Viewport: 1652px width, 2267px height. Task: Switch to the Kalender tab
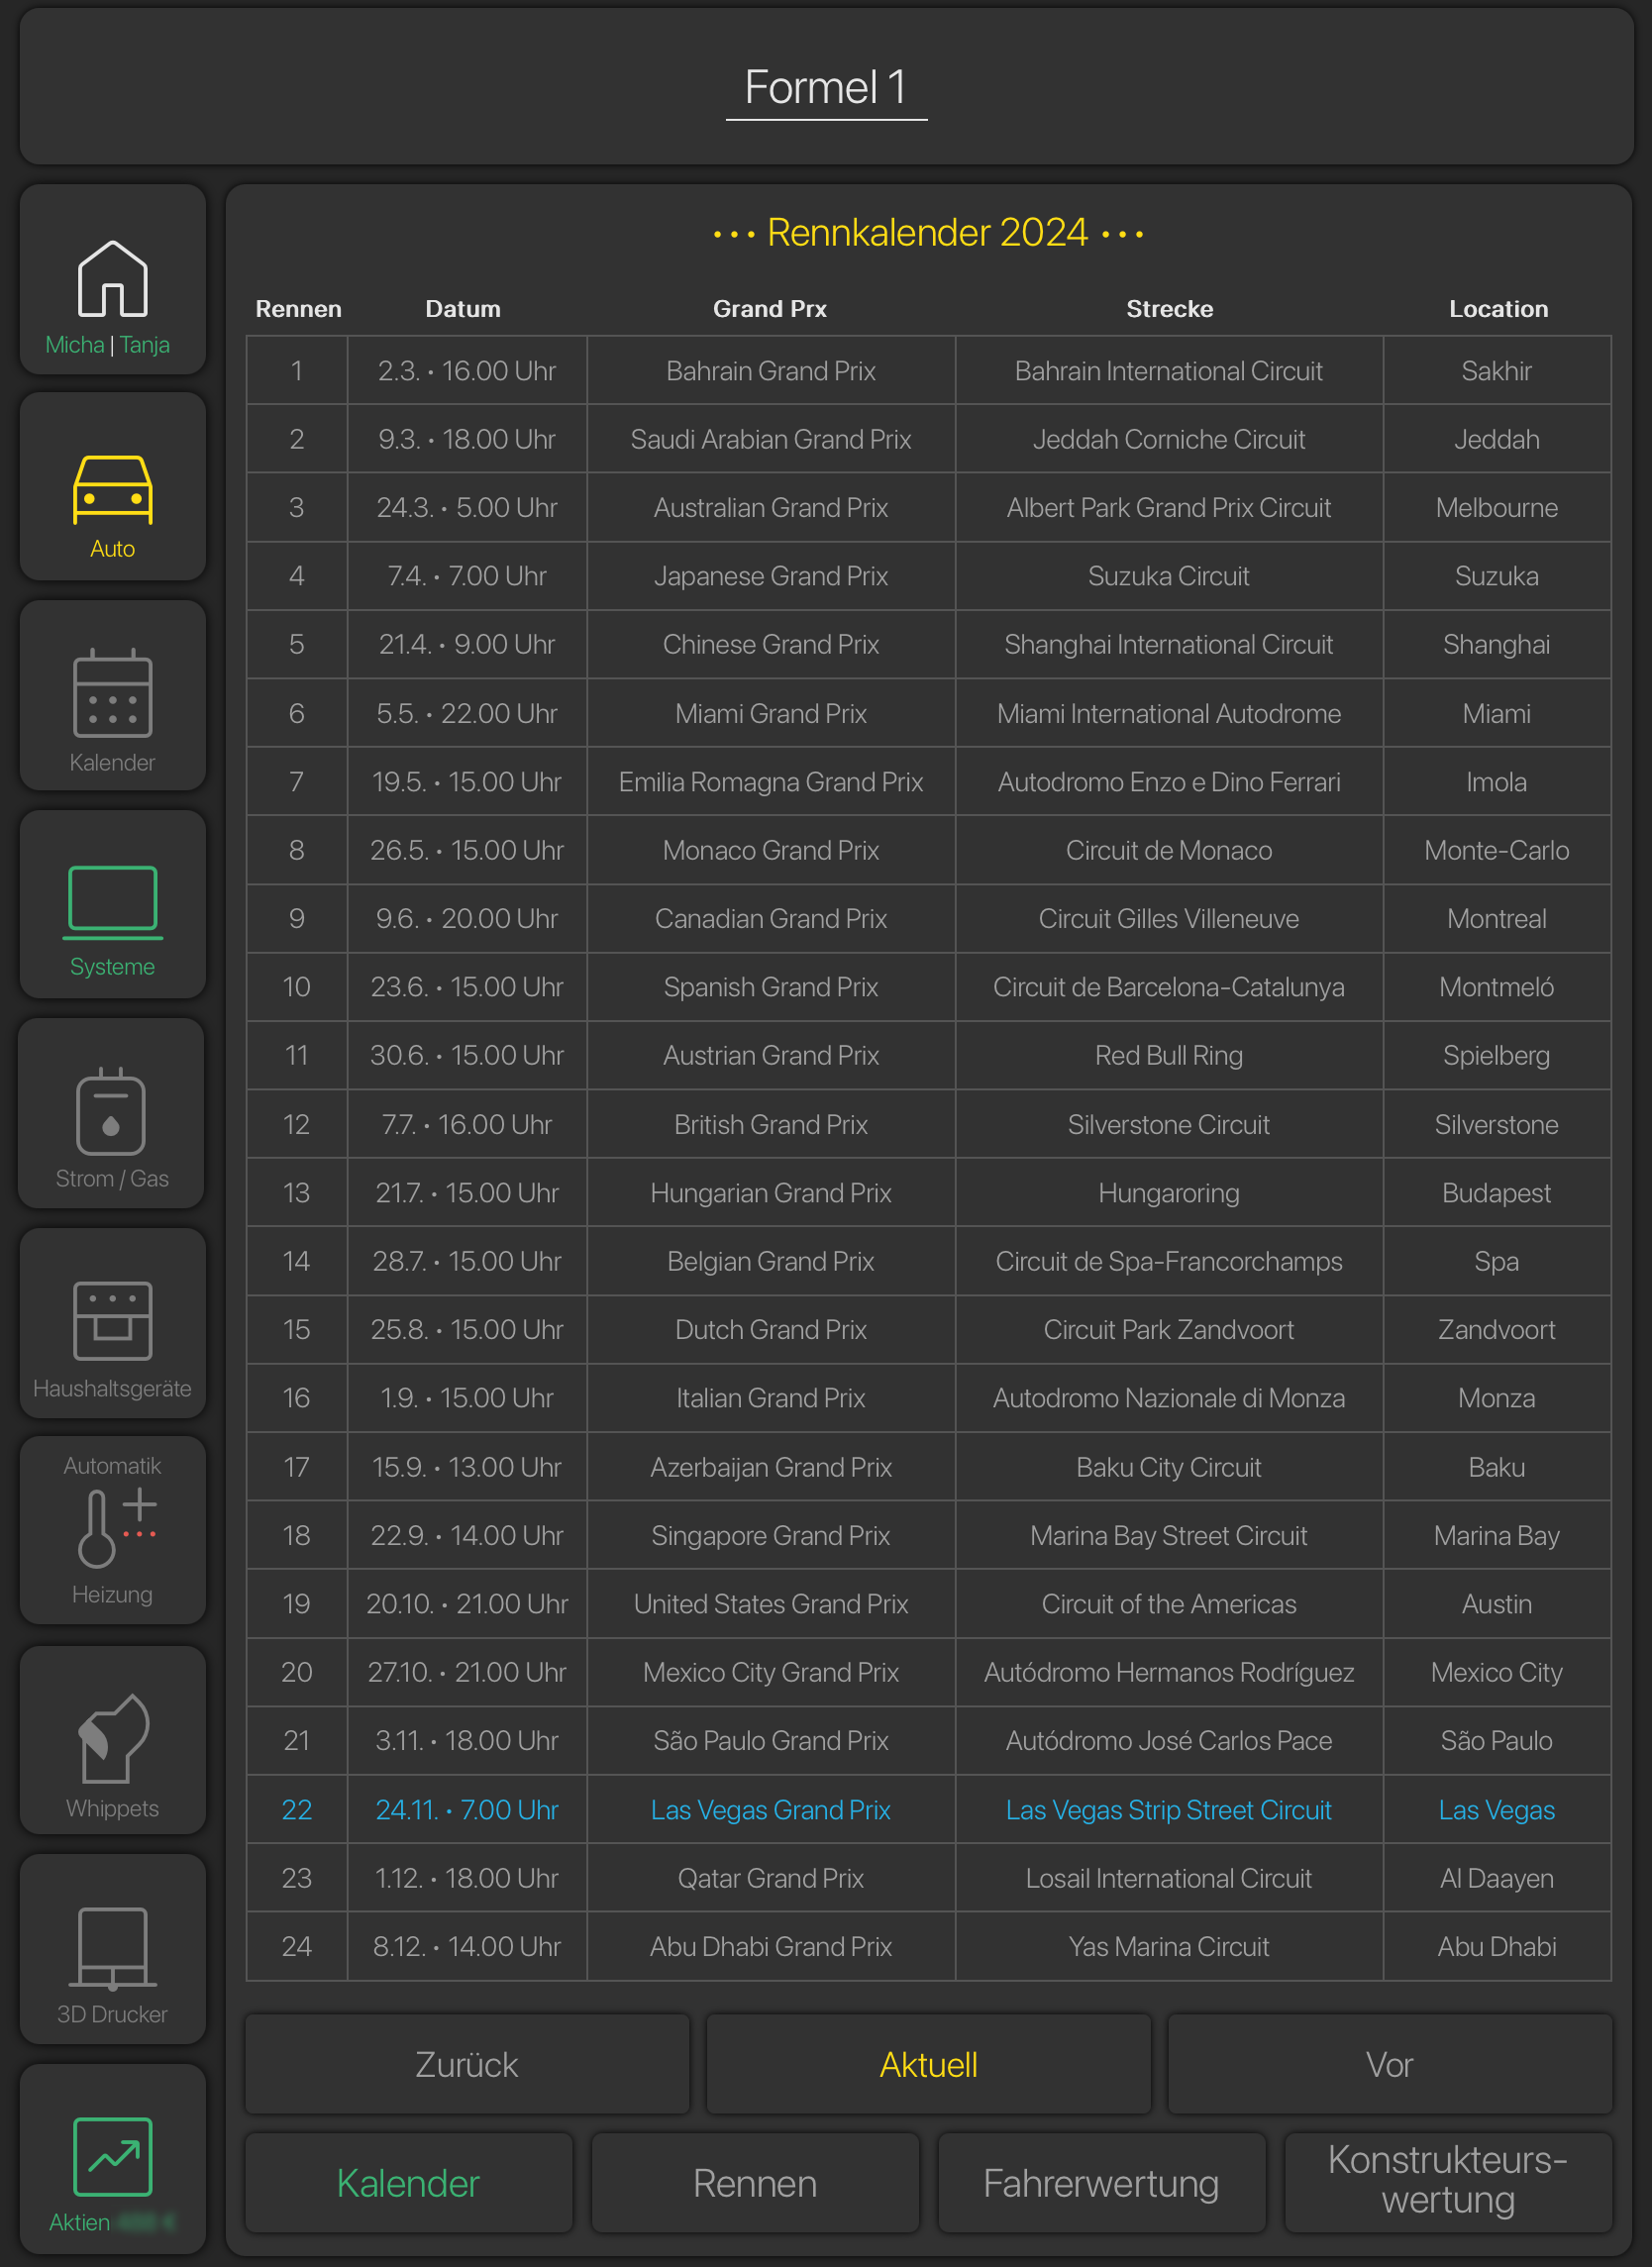point(409,2183)
